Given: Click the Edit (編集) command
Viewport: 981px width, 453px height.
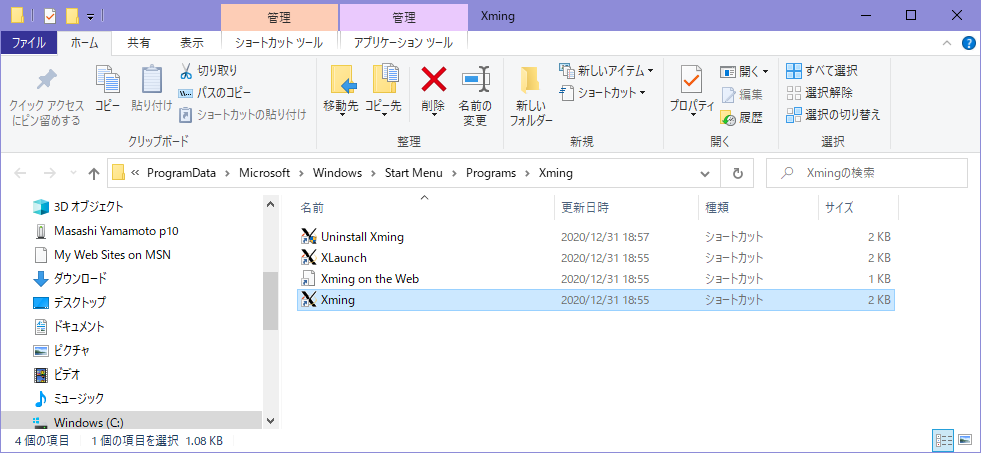Looking at the screenshot, I should [x=742, y=94].
